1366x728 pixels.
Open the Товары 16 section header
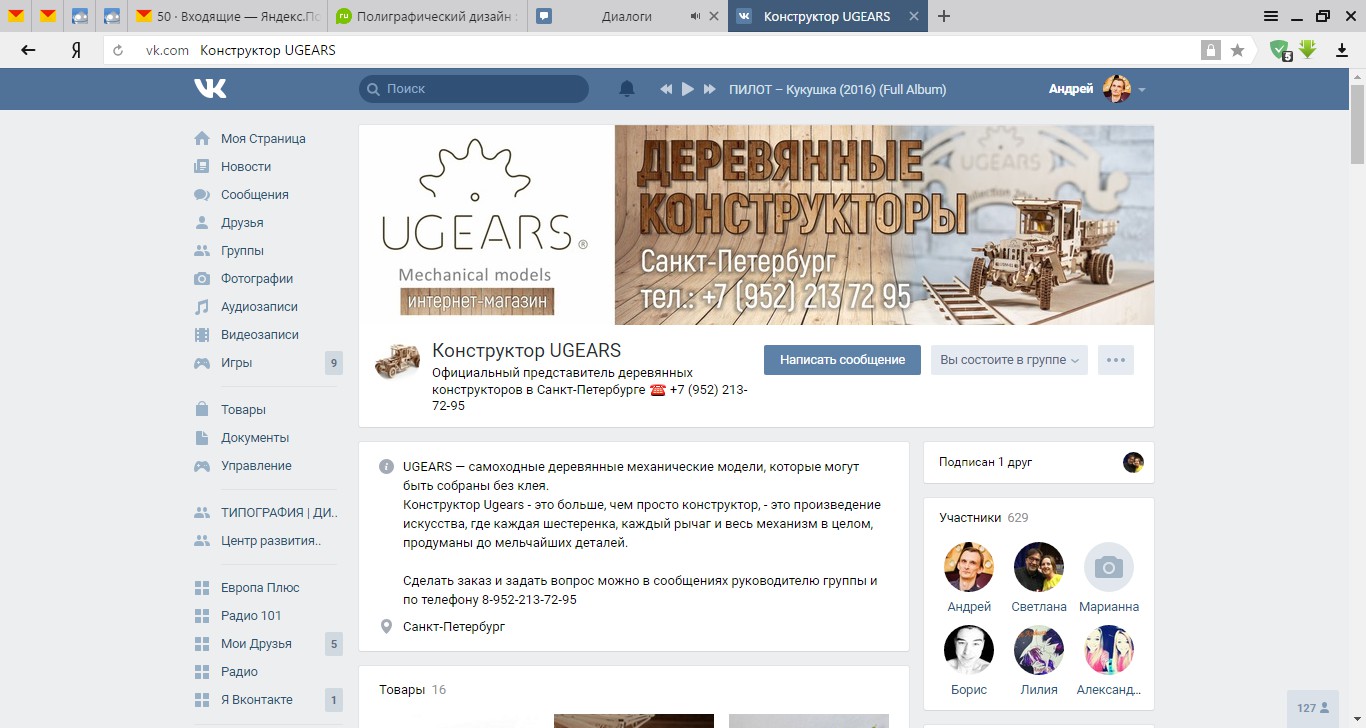[412, 690]
